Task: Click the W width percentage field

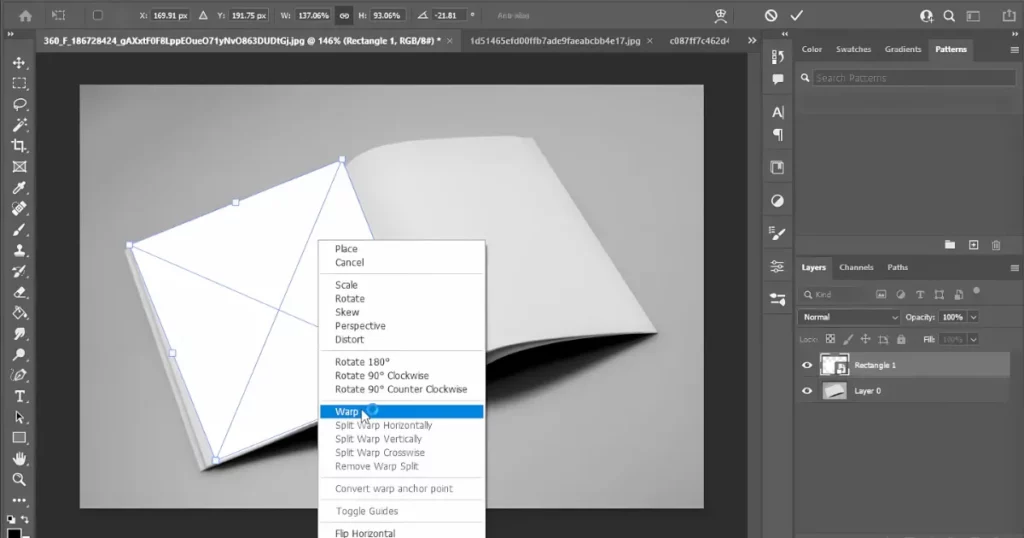Action: (313, 16)
